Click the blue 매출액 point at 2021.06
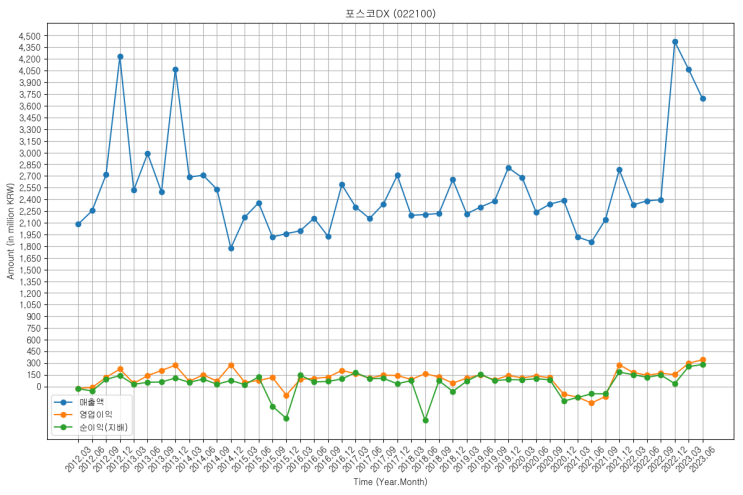 [592, 242]
